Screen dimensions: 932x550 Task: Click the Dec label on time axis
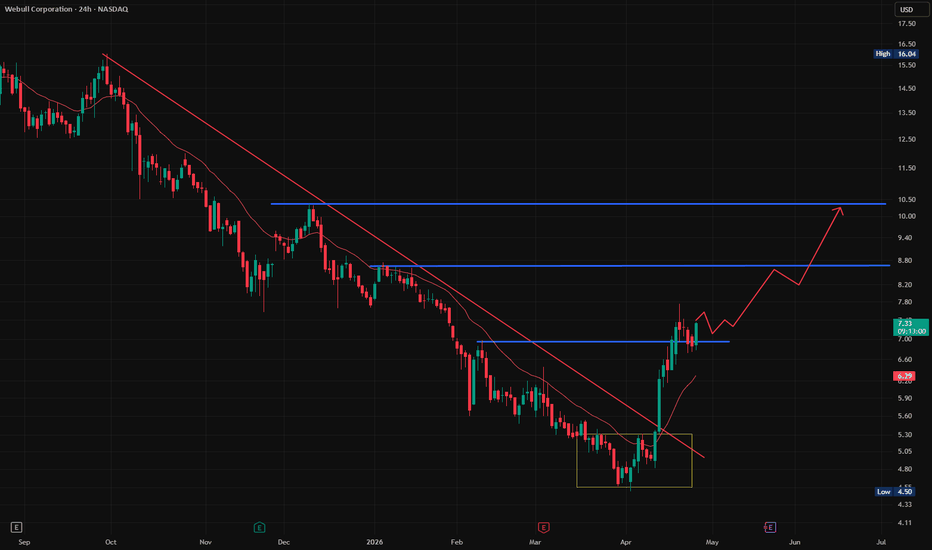pos(284,542)
